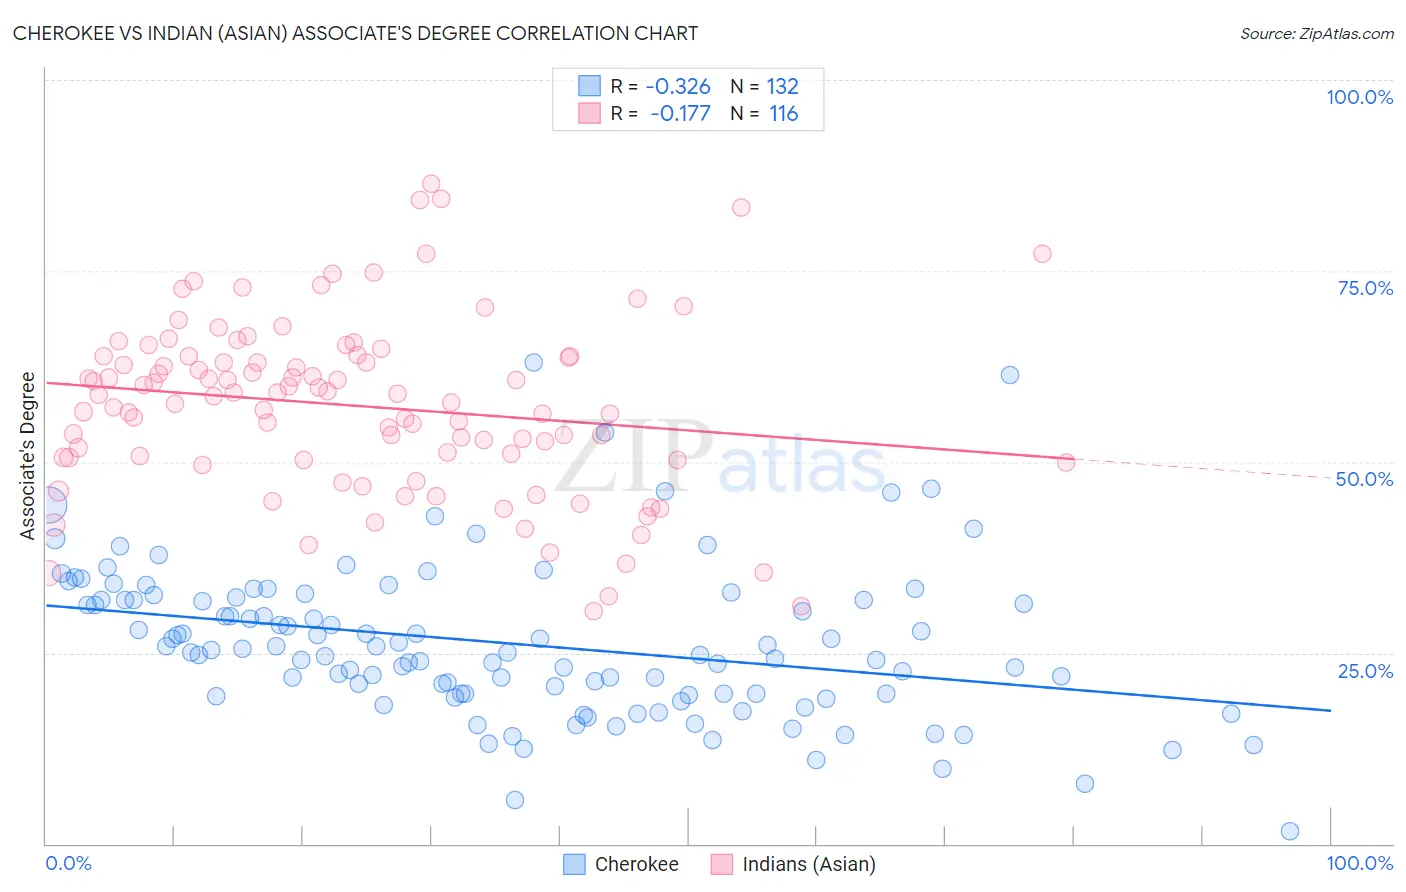The width and height of the screenshot is (1406, 892).
Task: Click the chart title text
Action: [x=356, y=33]
